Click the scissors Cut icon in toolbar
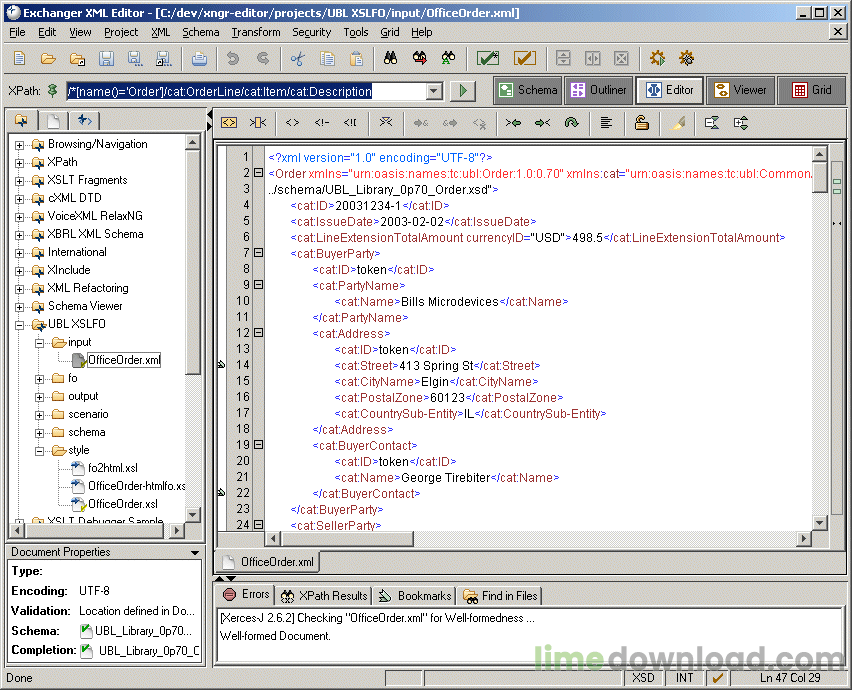 click(297, 58)
